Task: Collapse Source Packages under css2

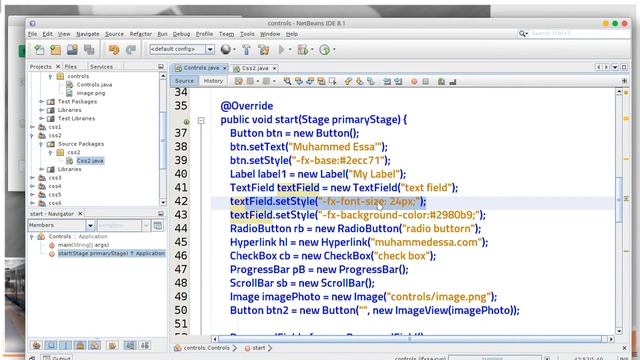Action: (x=41, y=144)
